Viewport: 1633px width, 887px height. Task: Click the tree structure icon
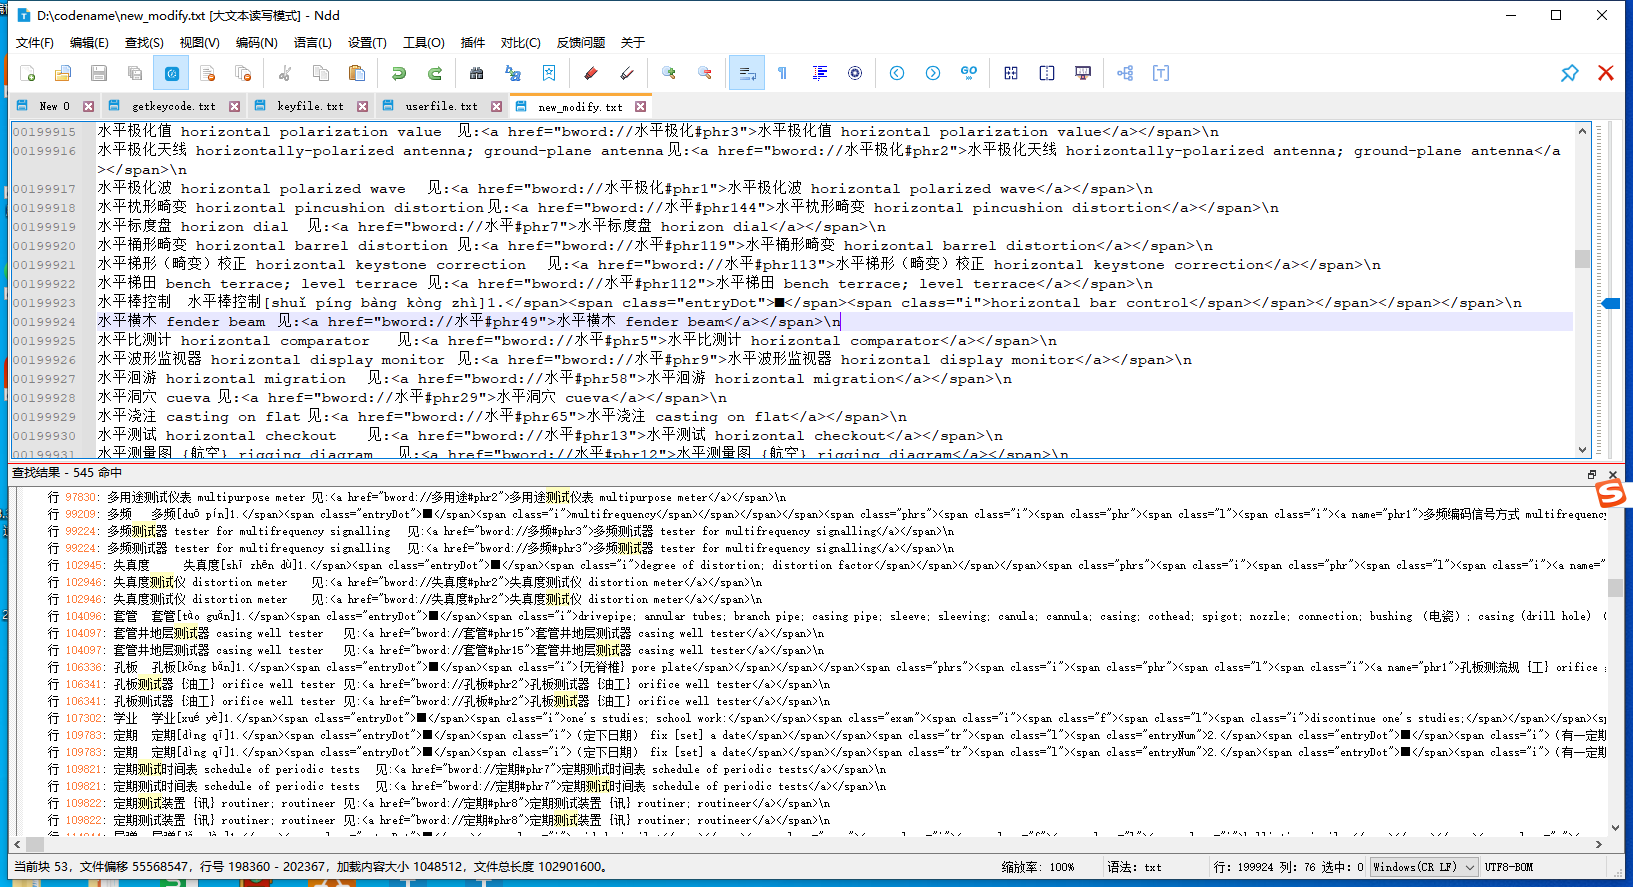pos(1125,73)
